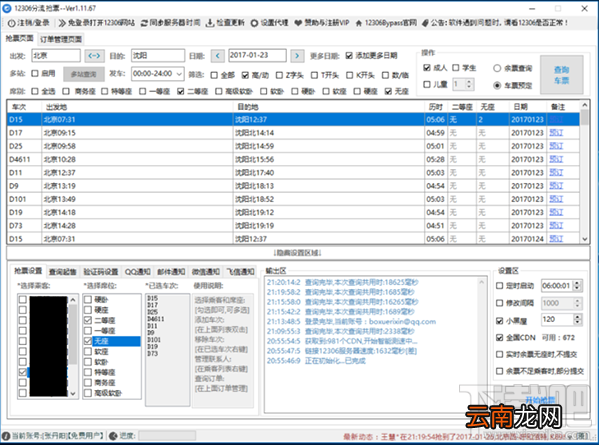Click the 目的 station input field

tap(158, 56)
